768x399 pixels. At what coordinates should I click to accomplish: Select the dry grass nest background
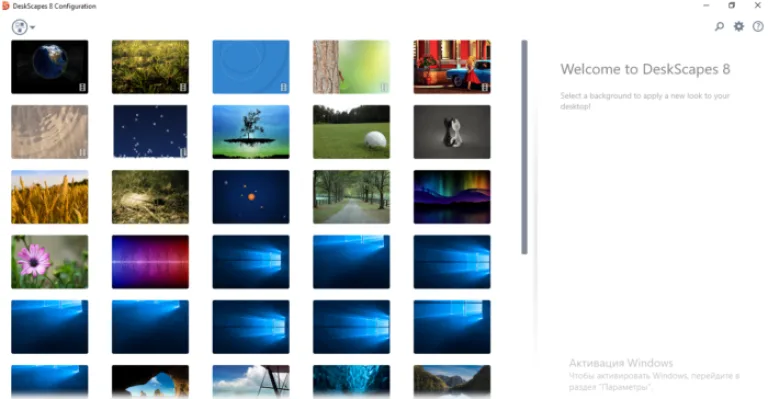(150, 197)
